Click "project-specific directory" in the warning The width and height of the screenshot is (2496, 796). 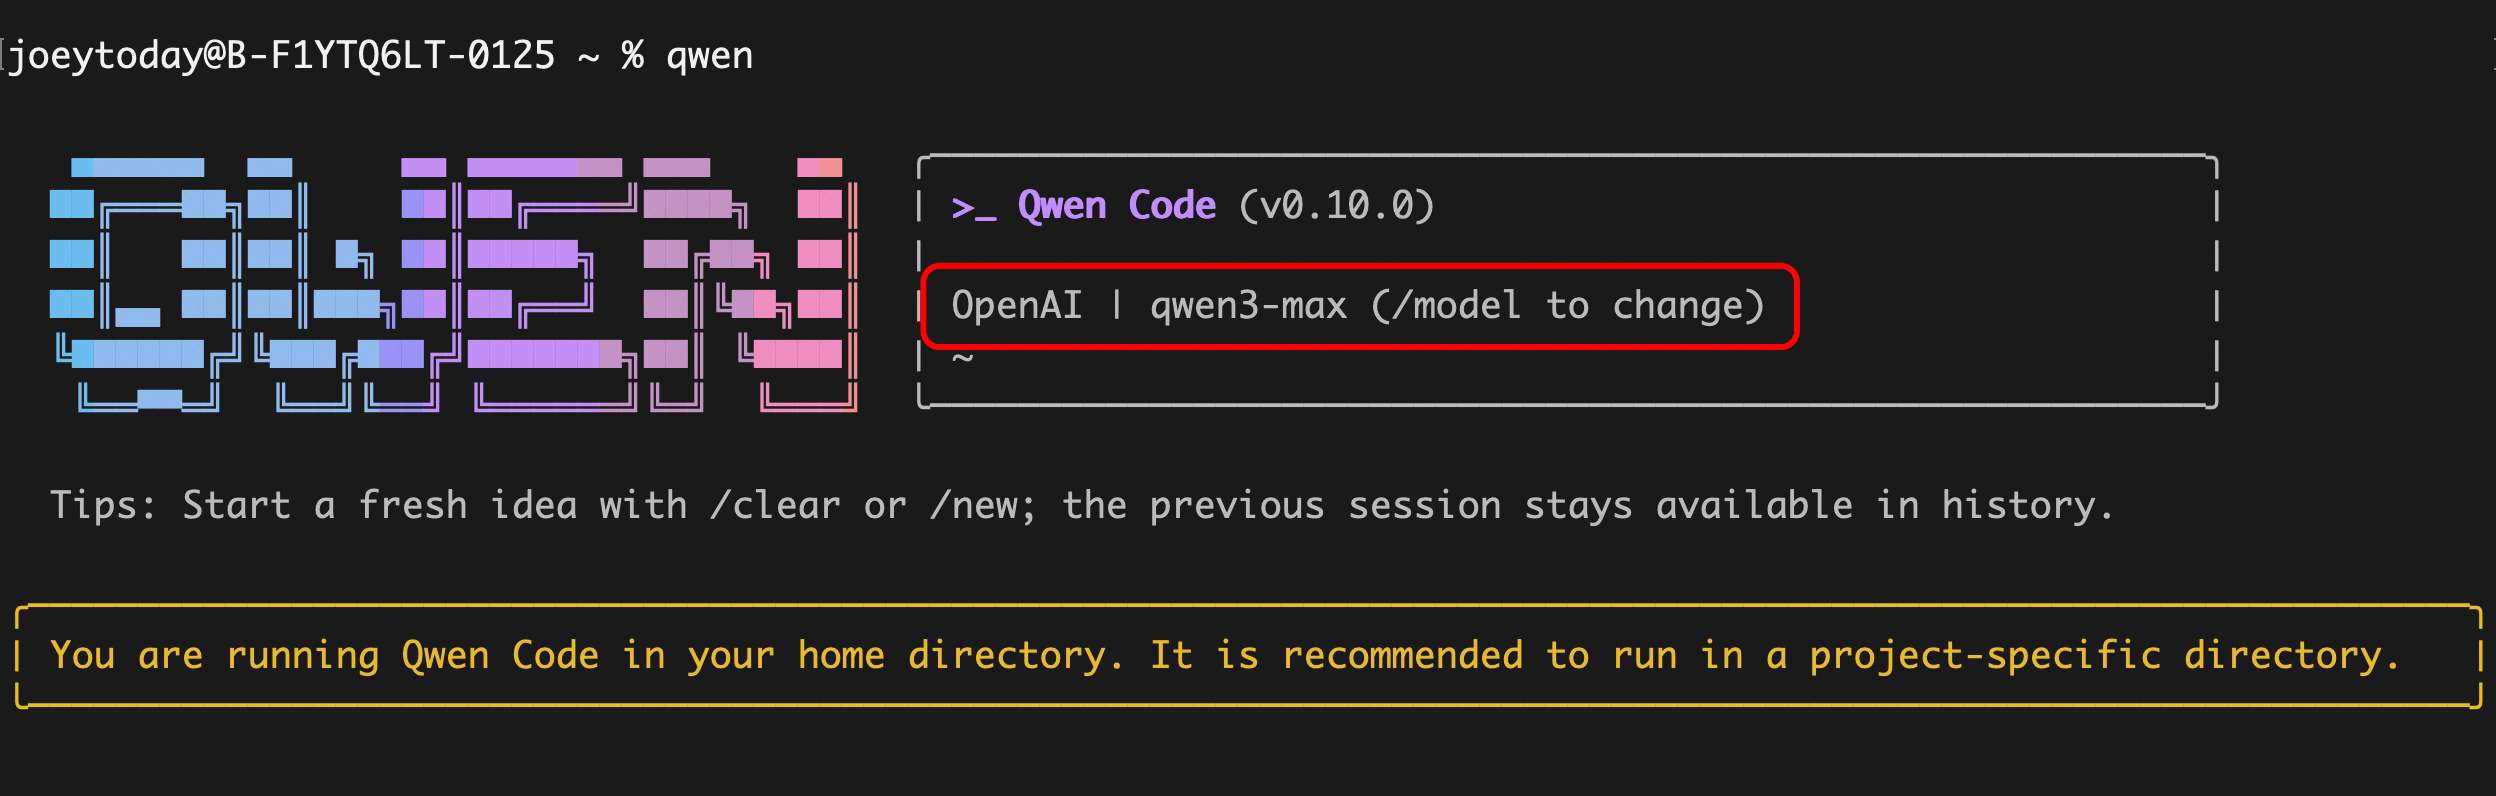pyautogui.click(x=2104, y=656)
